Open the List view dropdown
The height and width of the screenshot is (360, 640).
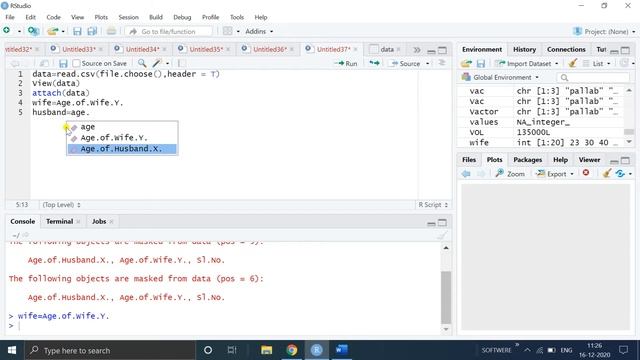click(x=597, y=64)
